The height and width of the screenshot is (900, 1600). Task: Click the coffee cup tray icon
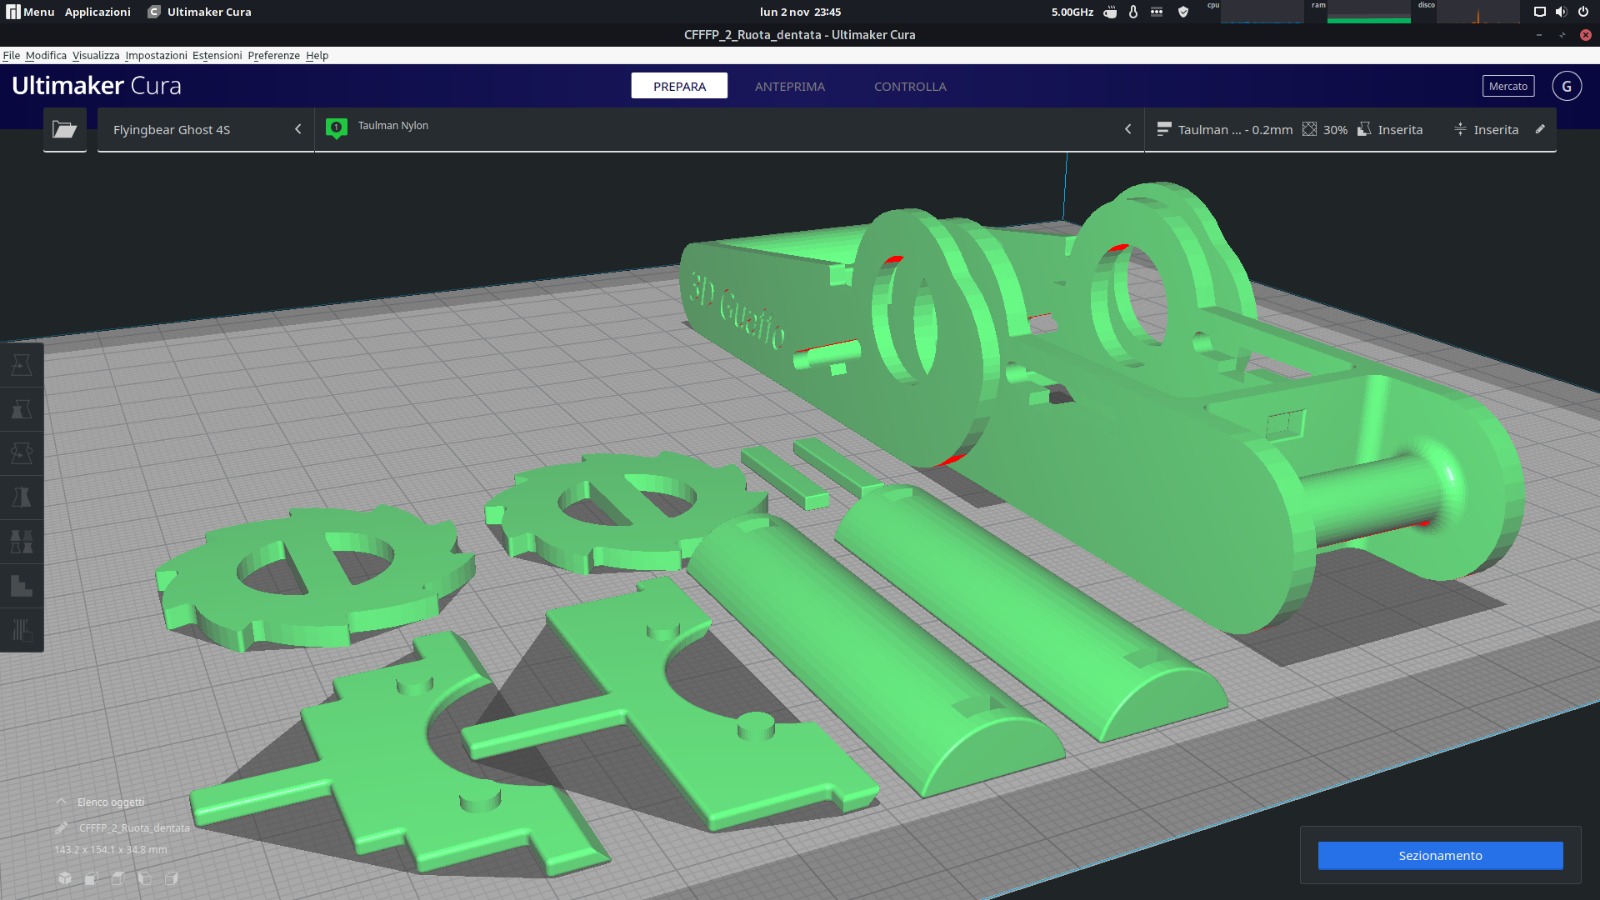point(1110,12)
